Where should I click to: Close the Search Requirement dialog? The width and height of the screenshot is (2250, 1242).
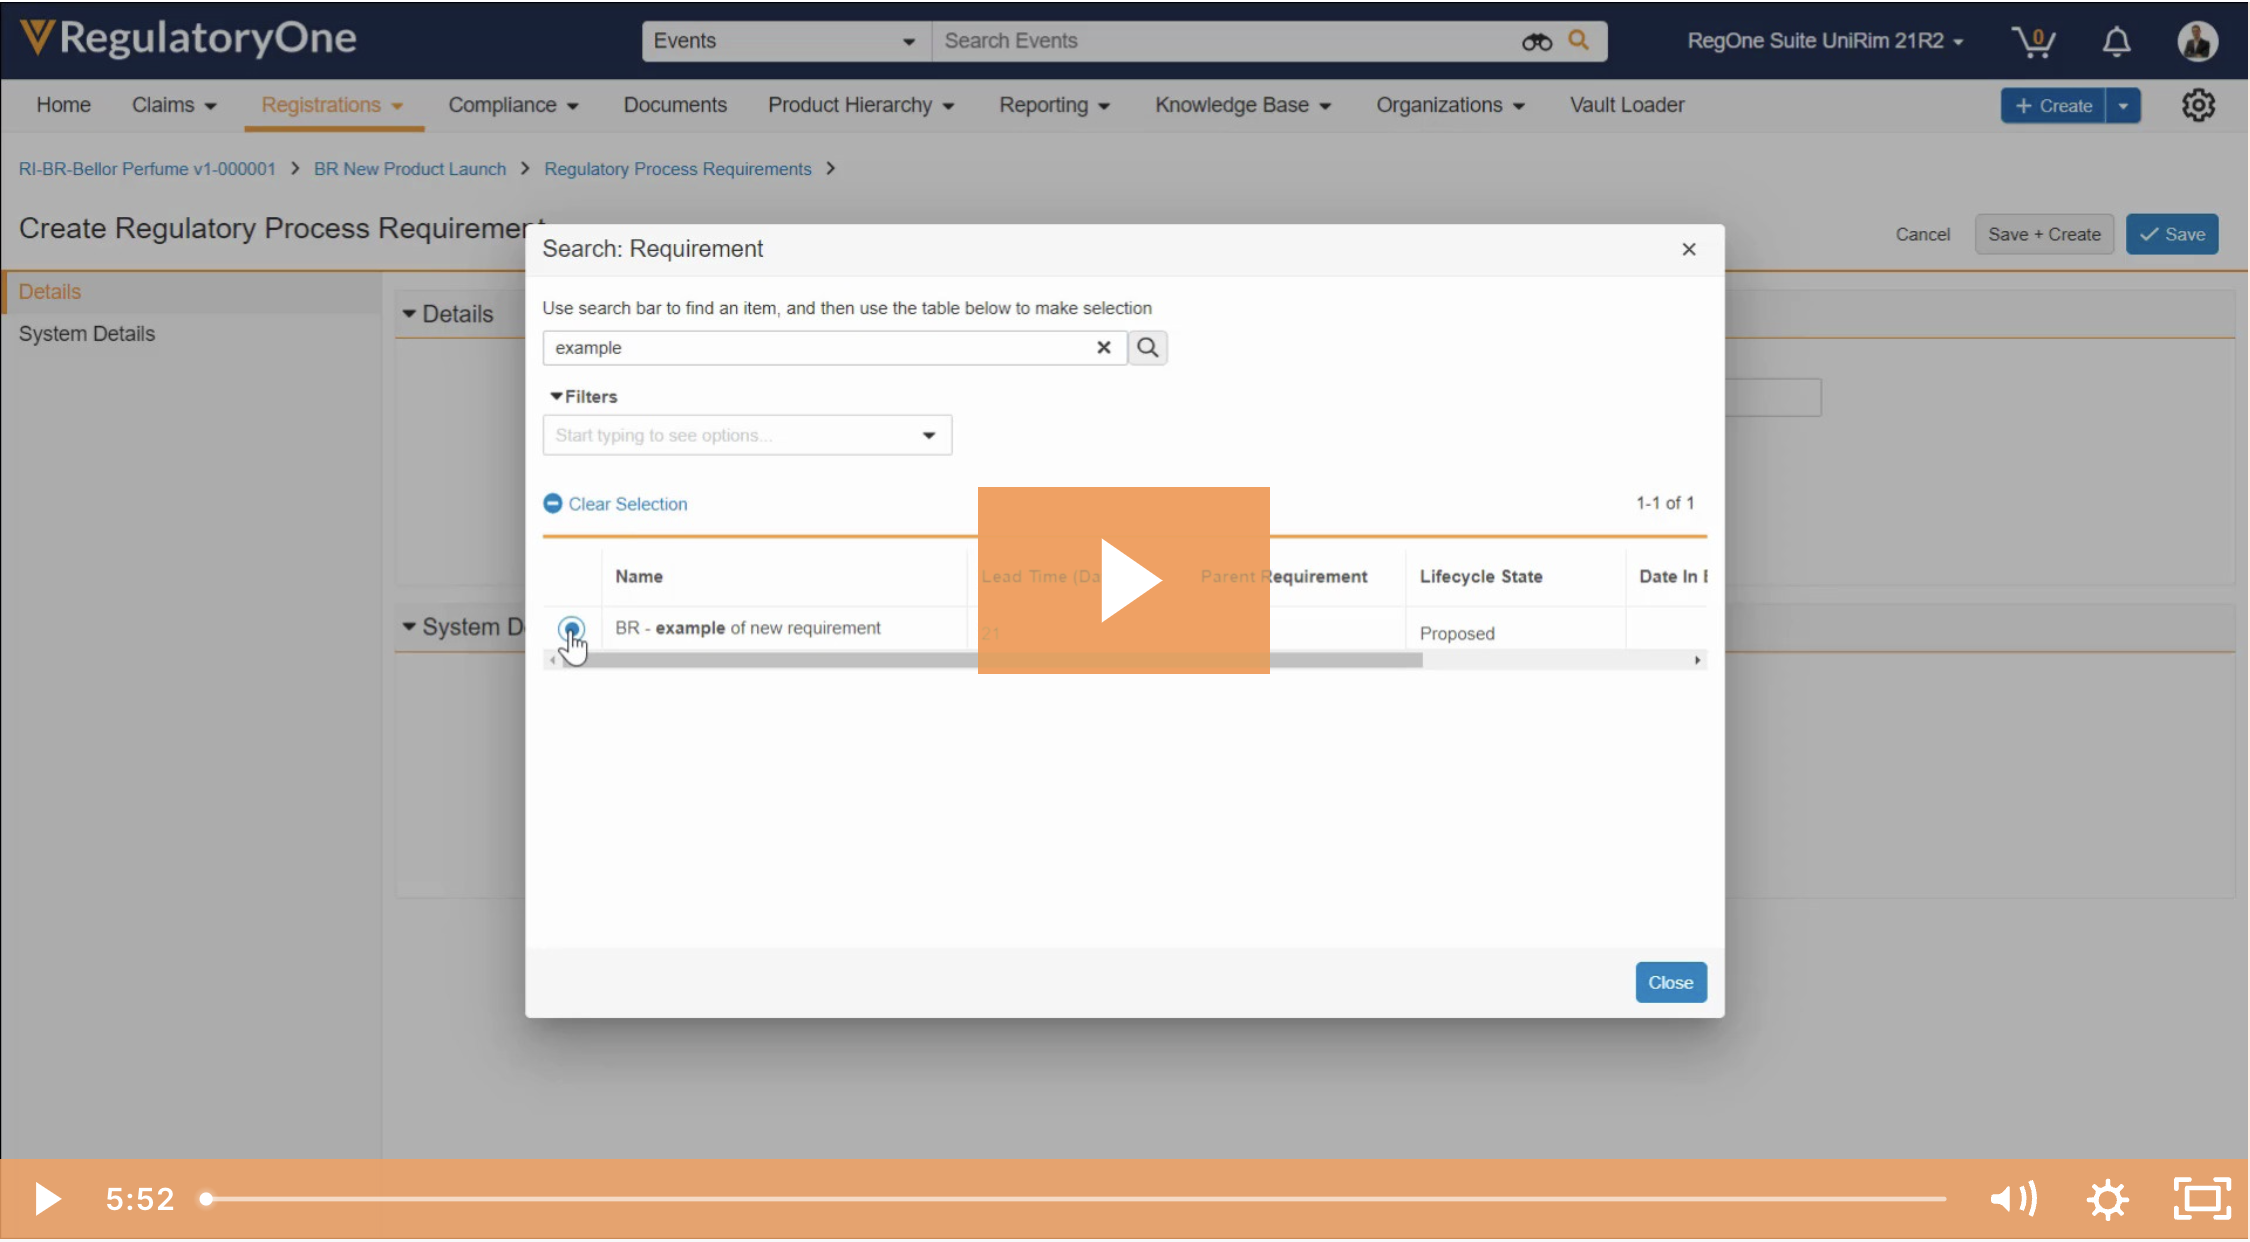(x=1688, y=249)
